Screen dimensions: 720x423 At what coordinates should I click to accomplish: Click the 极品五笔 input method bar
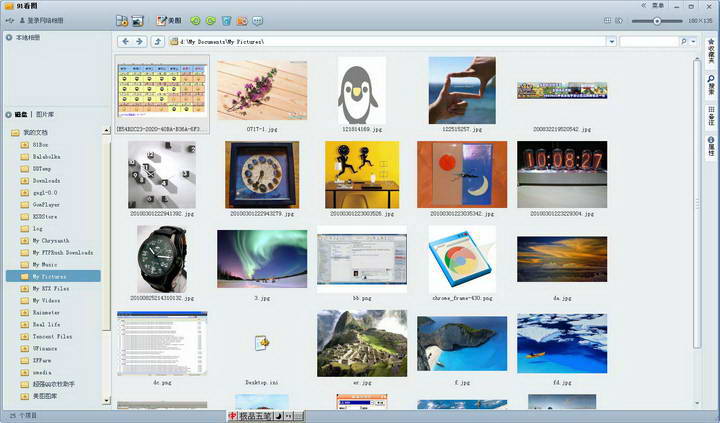pos(255,416)
